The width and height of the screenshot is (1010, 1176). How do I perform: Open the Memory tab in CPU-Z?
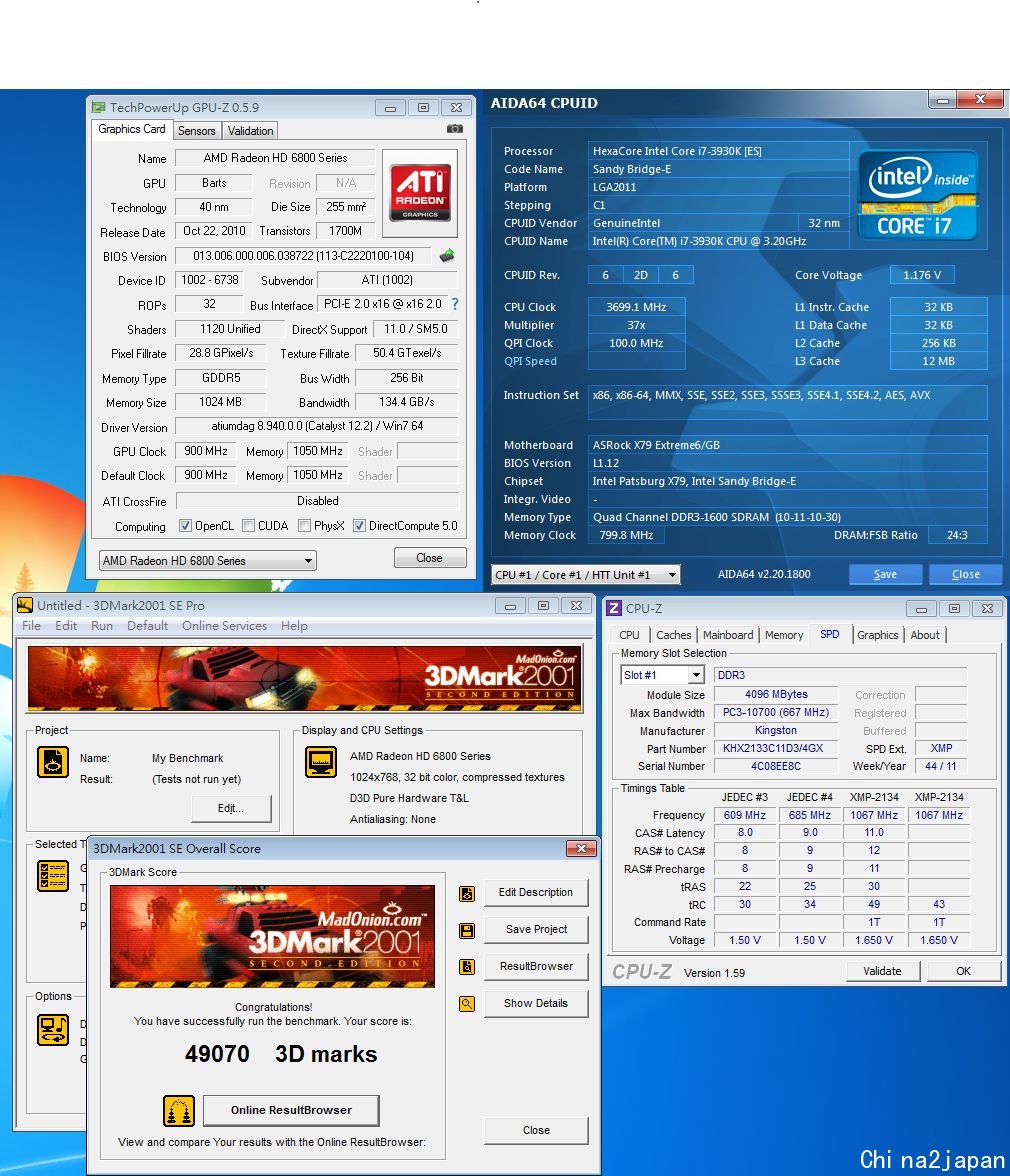(784, 634)
